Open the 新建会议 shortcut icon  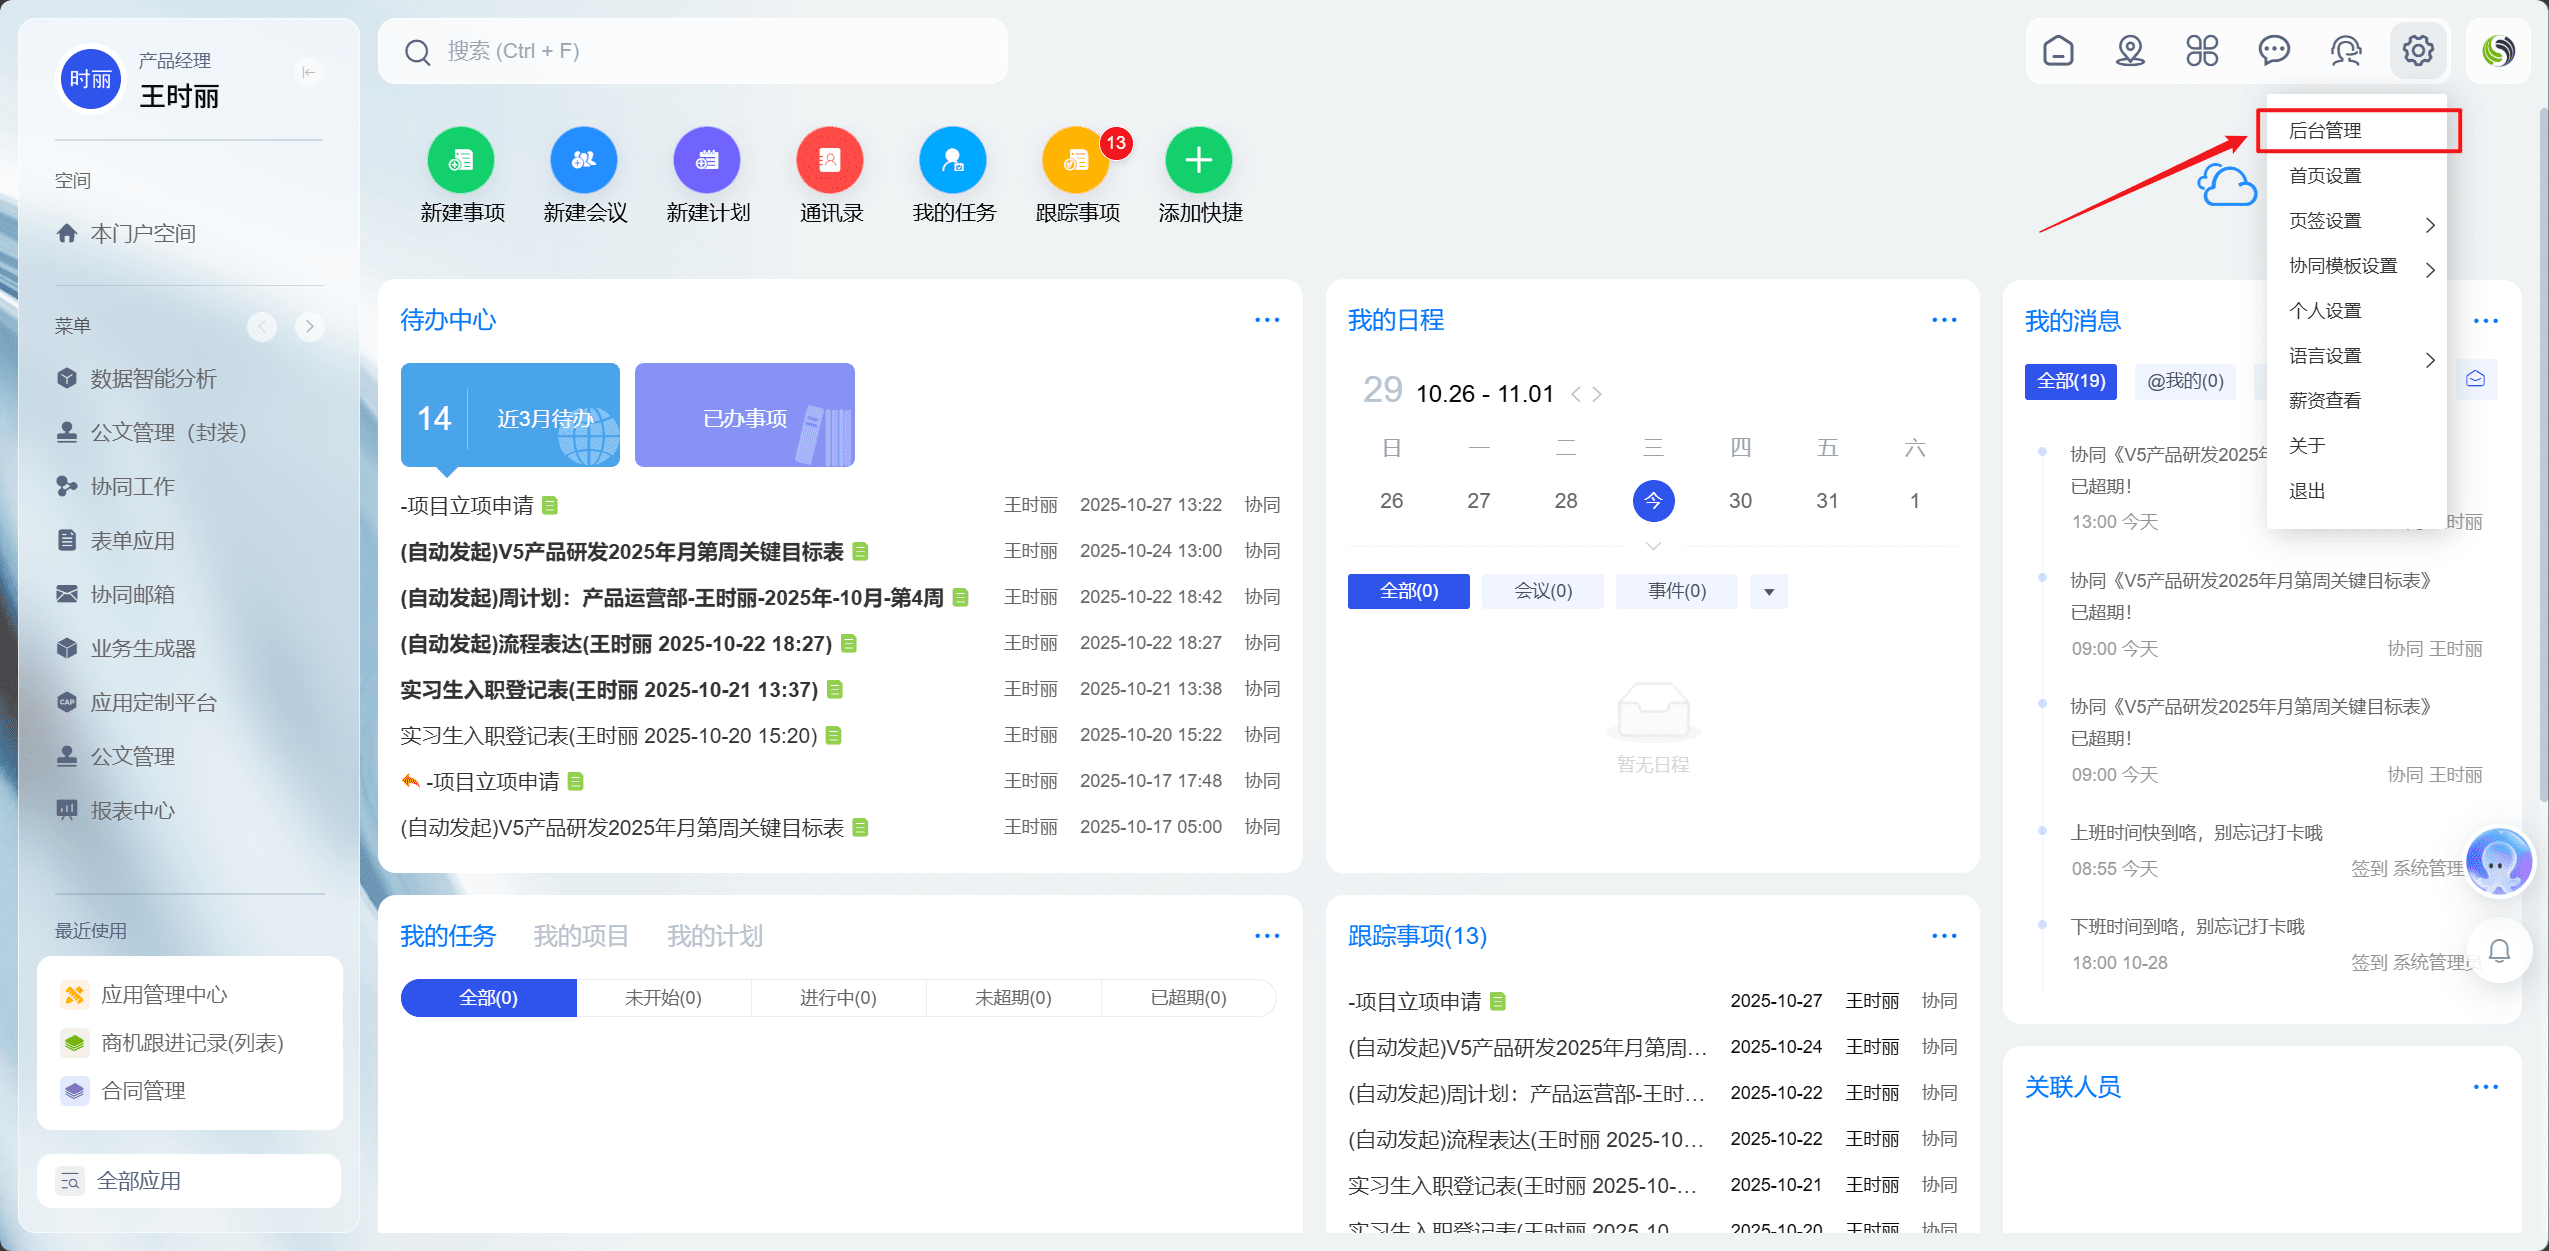tap(584, 160)
